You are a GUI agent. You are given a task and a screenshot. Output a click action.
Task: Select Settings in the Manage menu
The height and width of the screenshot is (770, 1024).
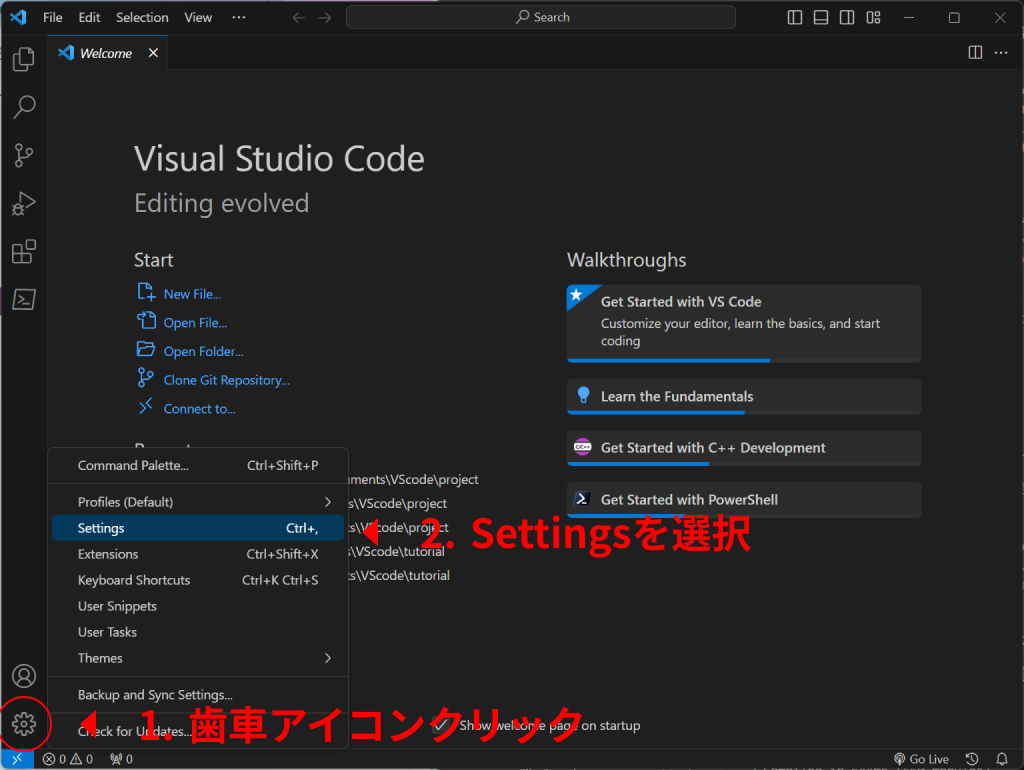click(x=198, y=528)
